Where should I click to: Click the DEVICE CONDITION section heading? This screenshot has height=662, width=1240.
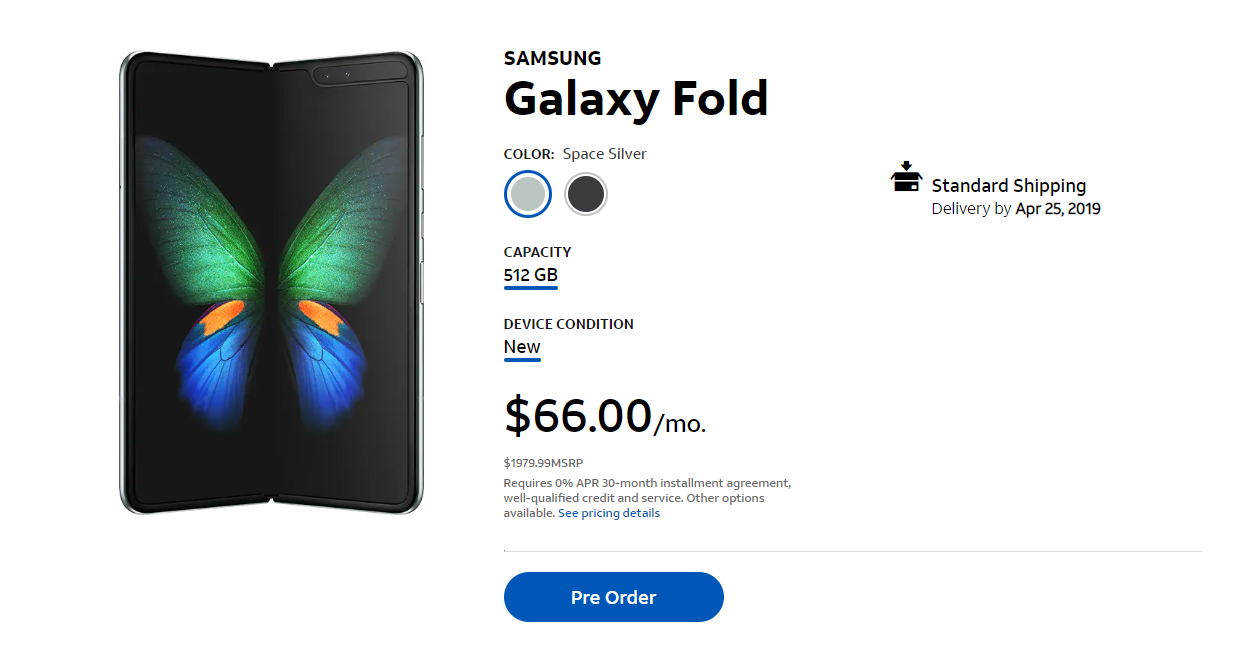click(568, 324)
